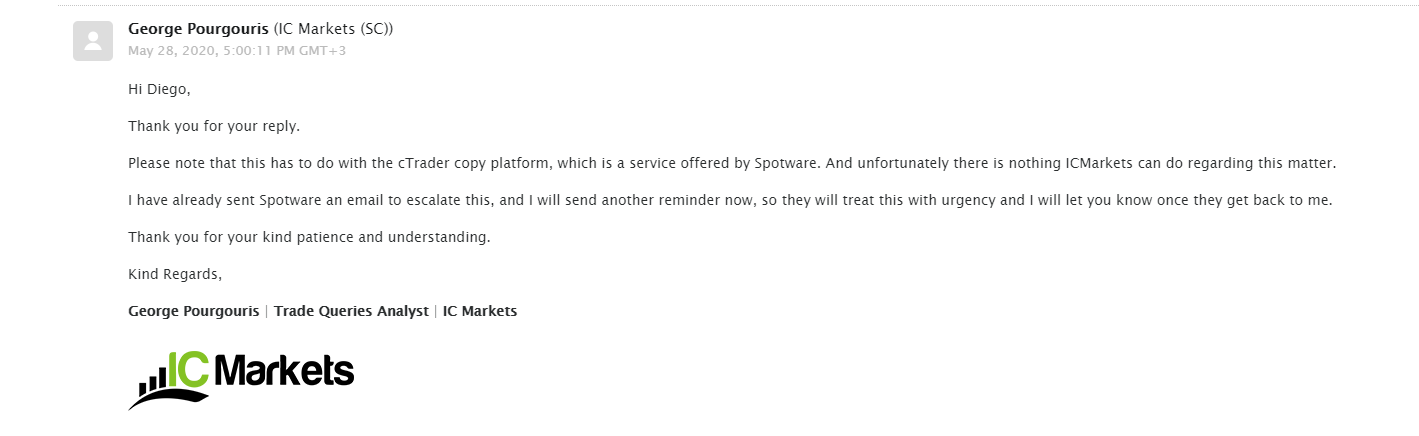Click bold "IC Markets" text in the signature
Image resolution: width=1419 pixels, height=436 pixels.
click(x=480, y=311)
